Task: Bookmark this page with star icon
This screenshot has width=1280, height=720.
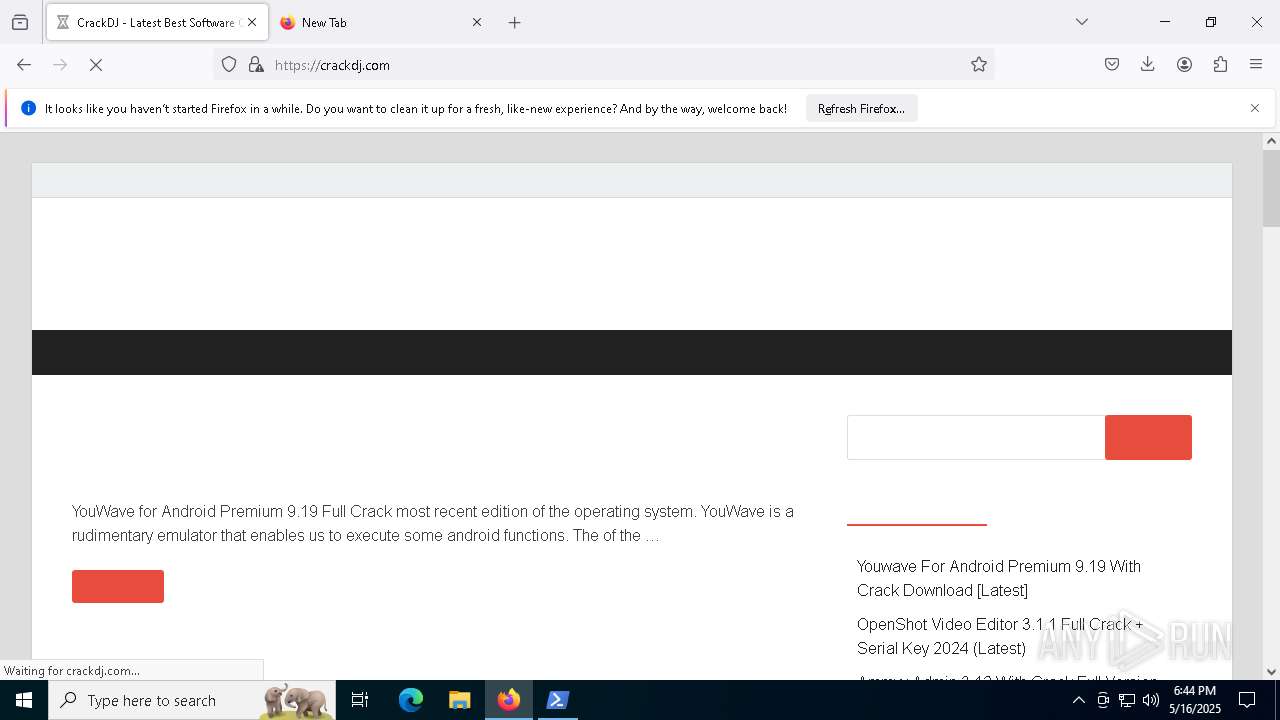Action: 979,65
